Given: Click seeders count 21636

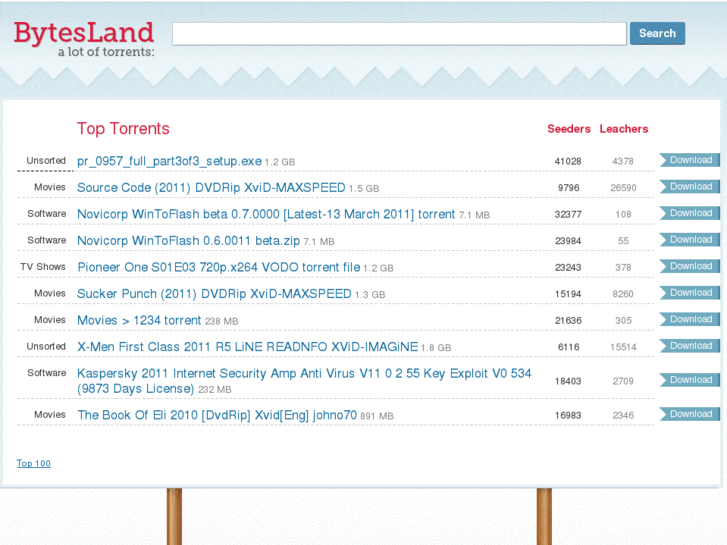Looking at the screenshot, I should click(568, 320).
